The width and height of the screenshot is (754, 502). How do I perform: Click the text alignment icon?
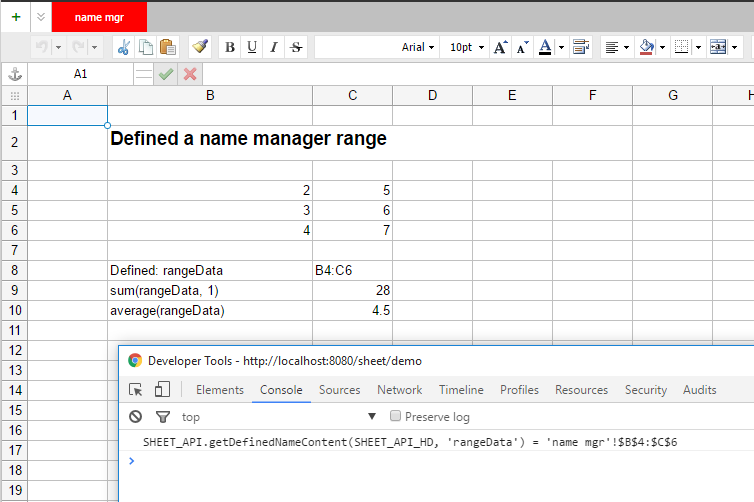click(612, 47)
